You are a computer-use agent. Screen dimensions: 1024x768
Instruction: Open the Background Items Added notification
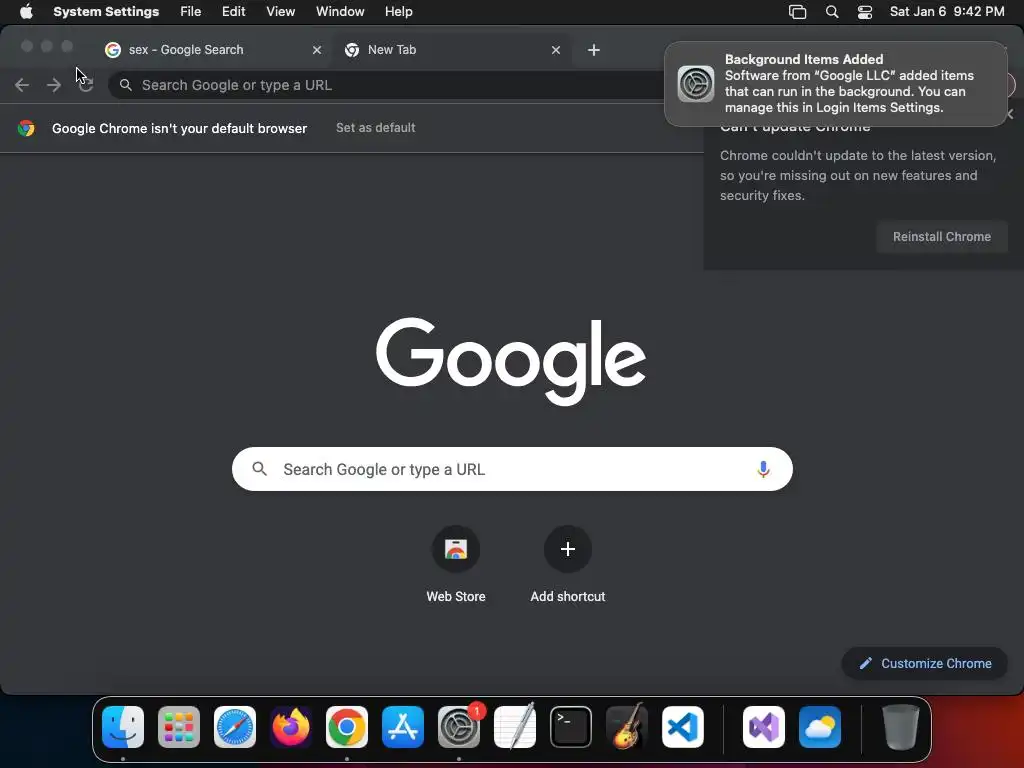[836, 84]
